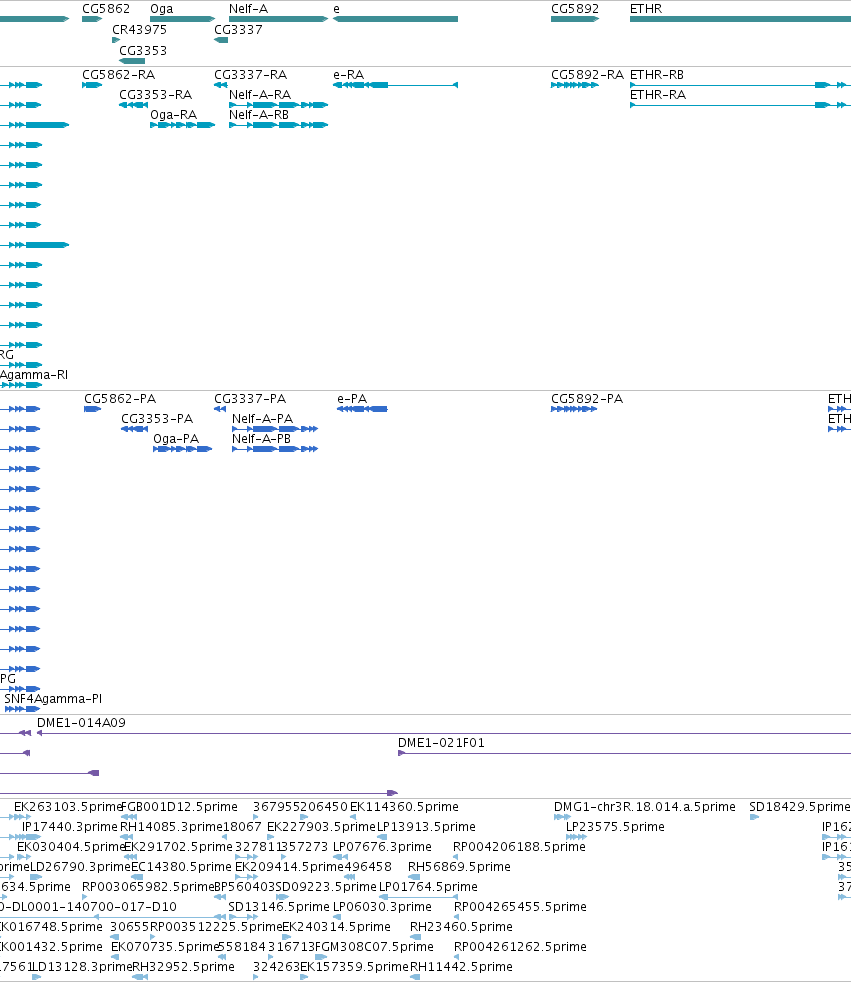This screenshot has height=982, width=851.
Task: Click EST label RH32952.5prime
Action: pyautogui.click(x=183, y=967)
